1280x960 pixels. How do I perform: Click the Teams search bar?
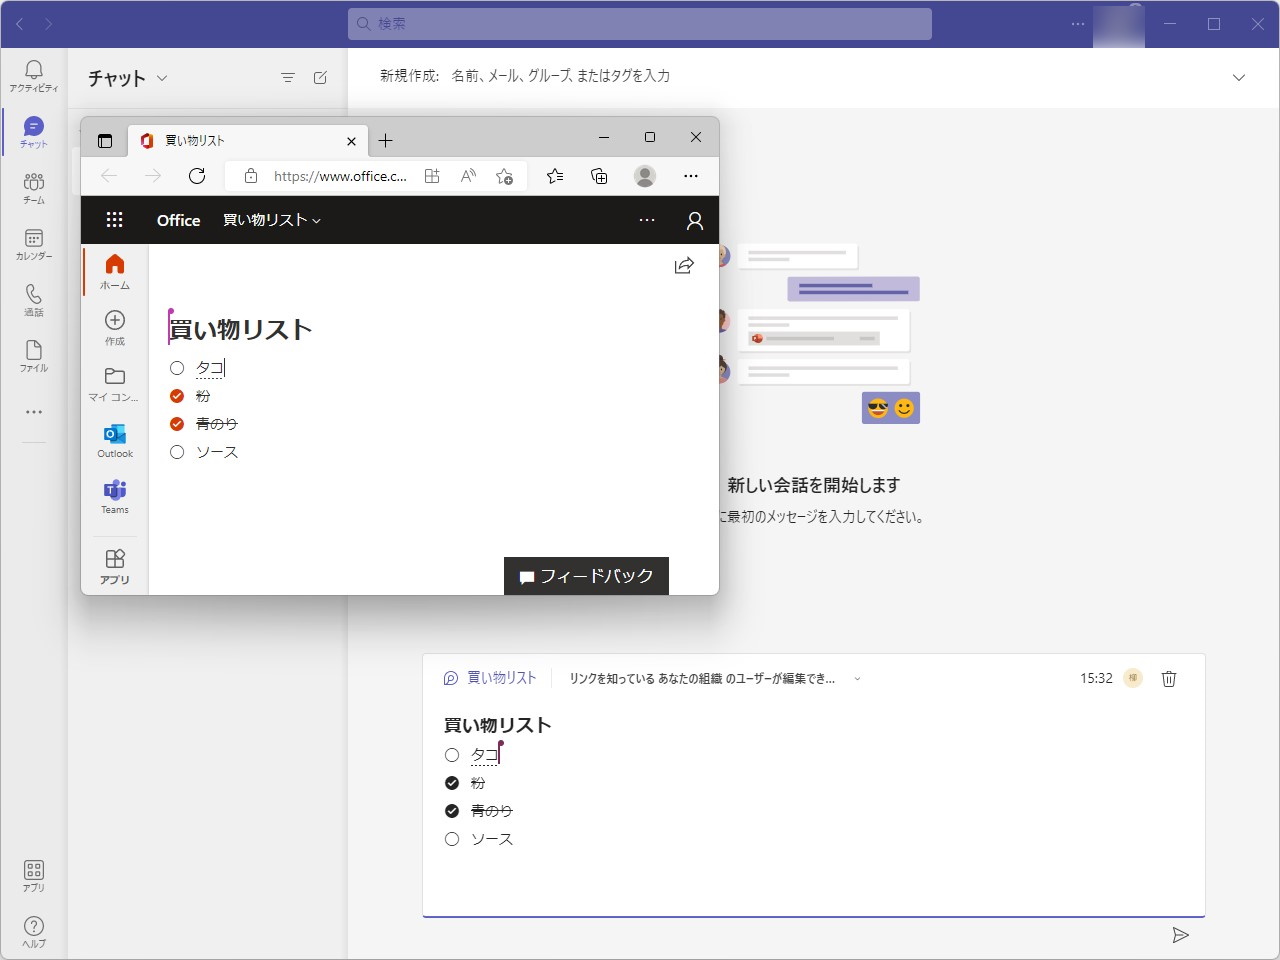[x=640, y=23]
